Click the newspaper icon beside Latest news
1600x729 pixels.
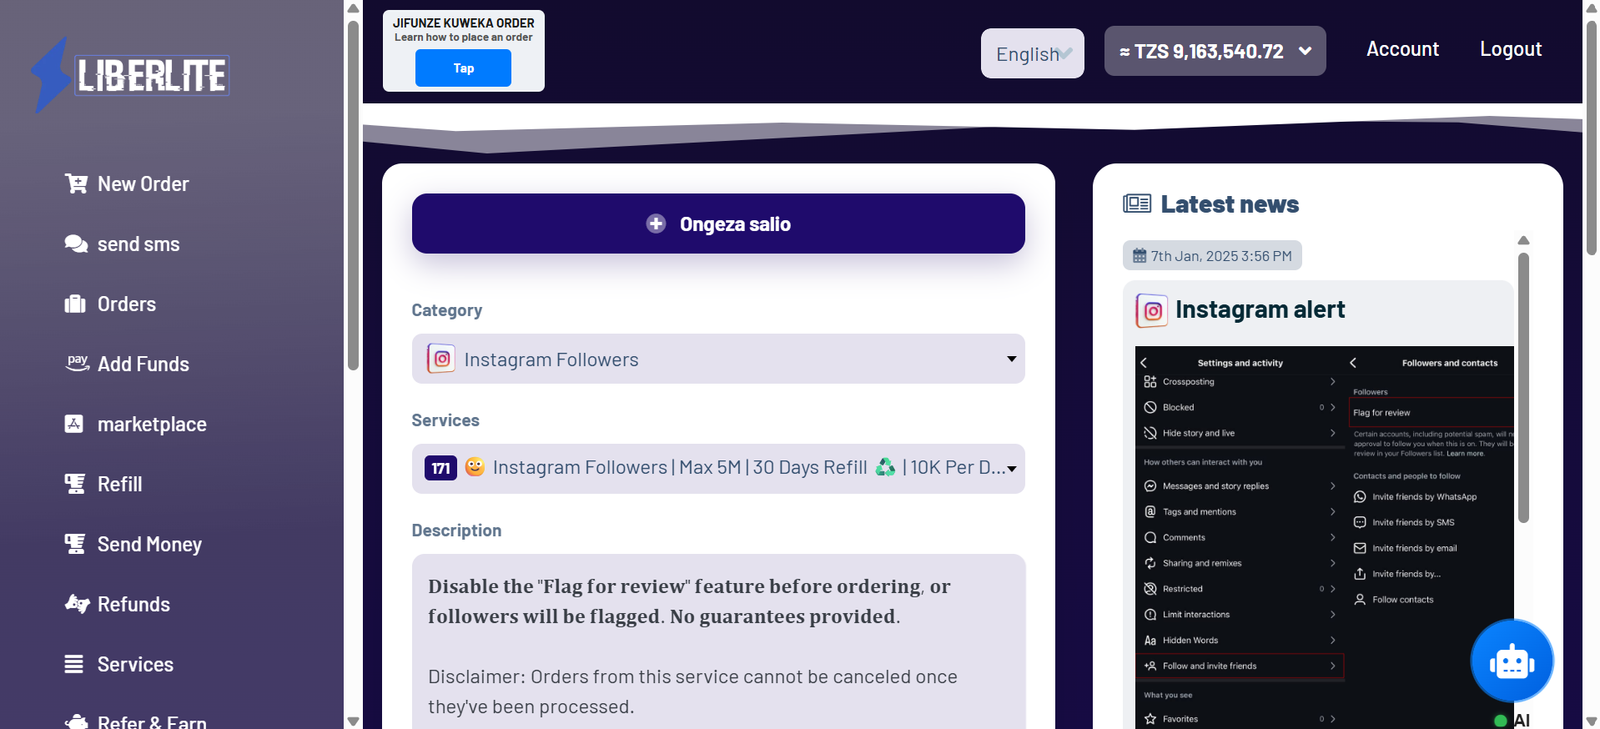1137,204
